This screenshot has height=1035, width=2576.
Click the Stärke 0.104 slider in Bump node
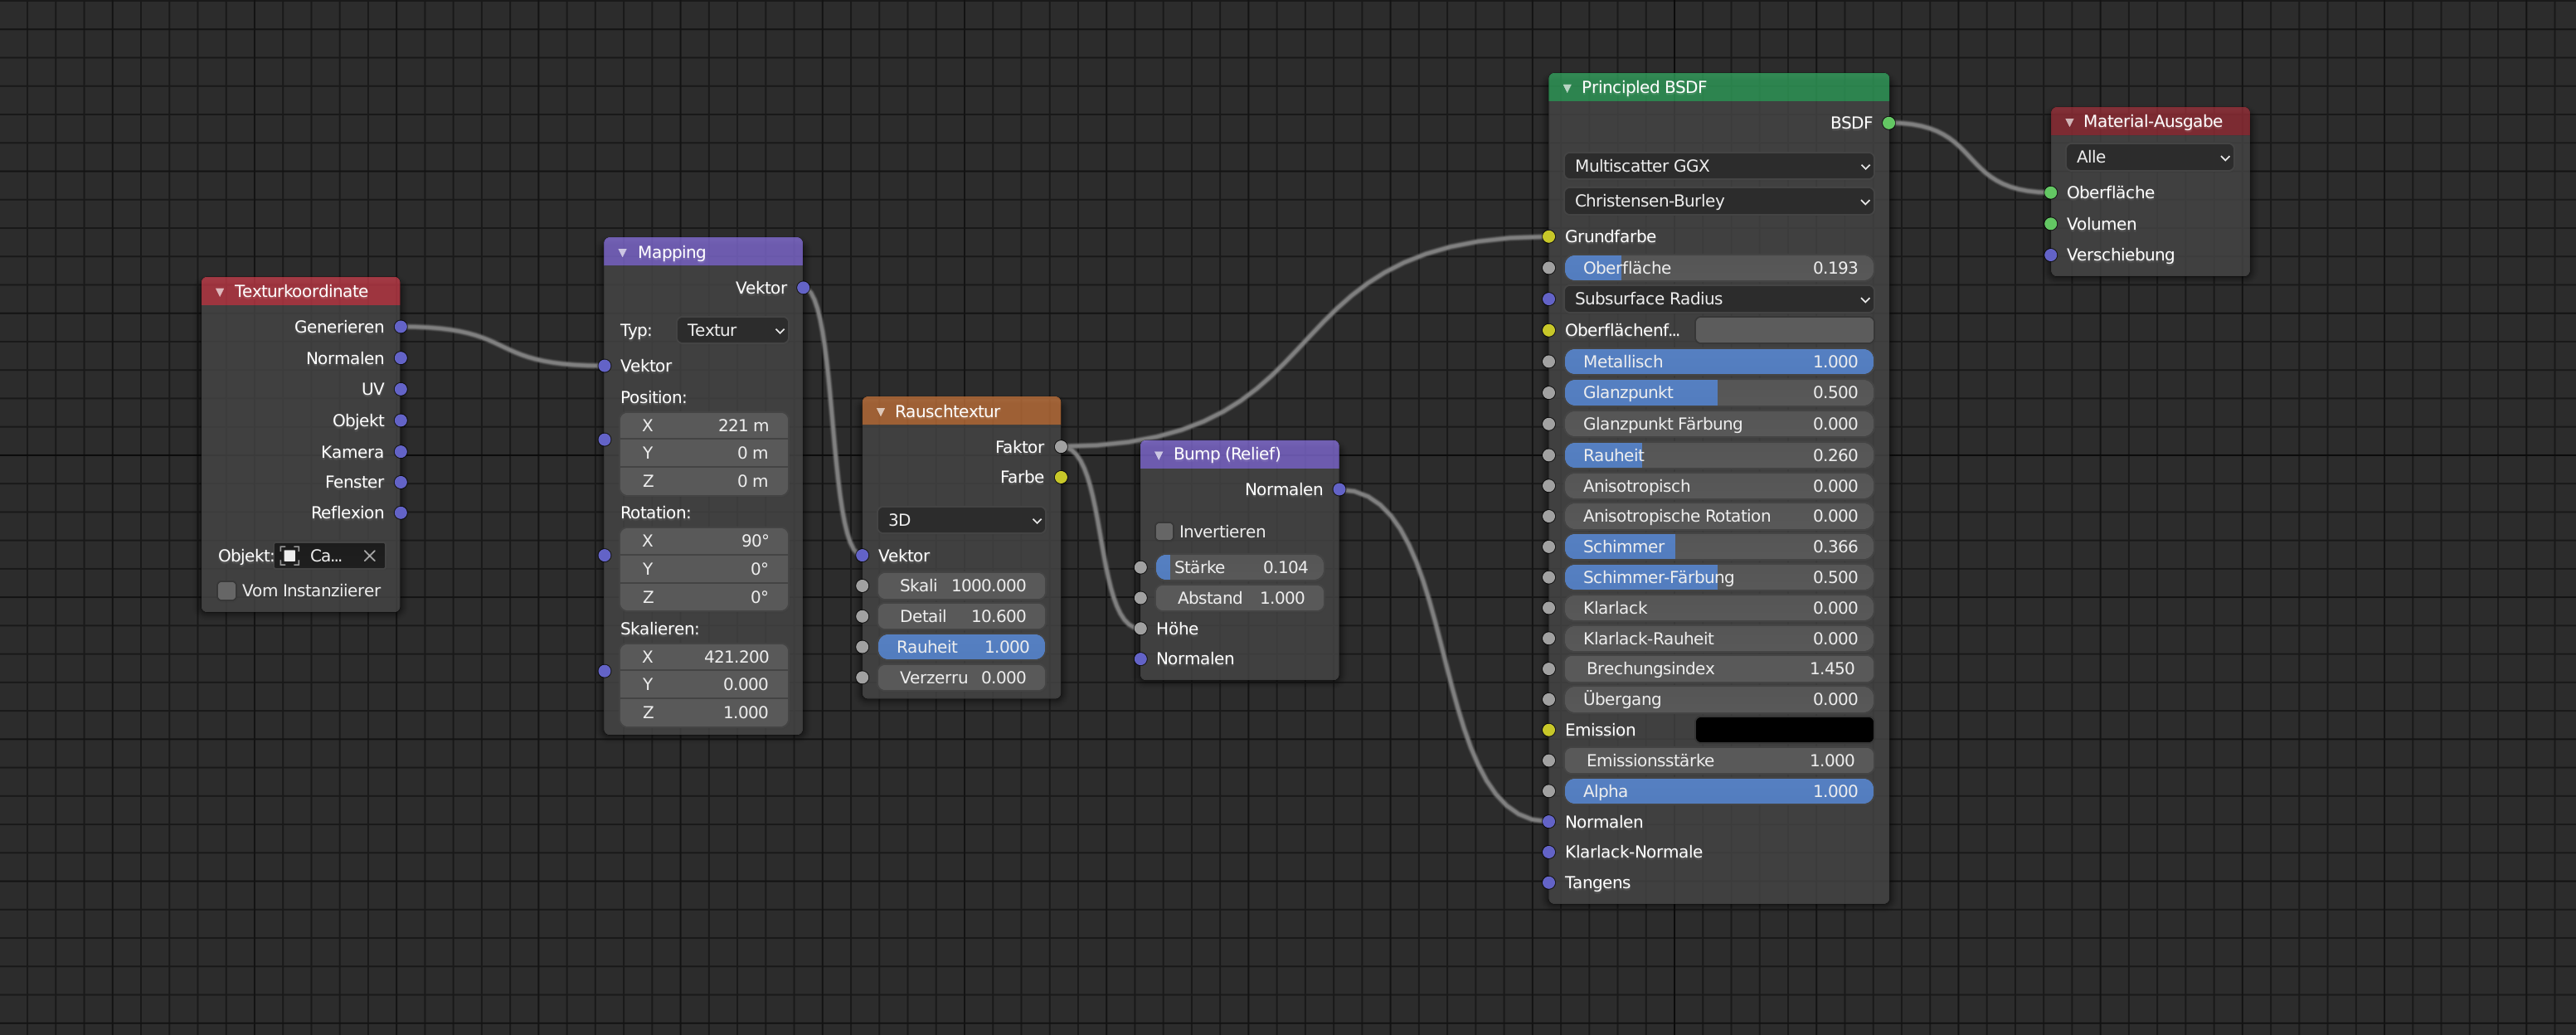coord(1239,568)
